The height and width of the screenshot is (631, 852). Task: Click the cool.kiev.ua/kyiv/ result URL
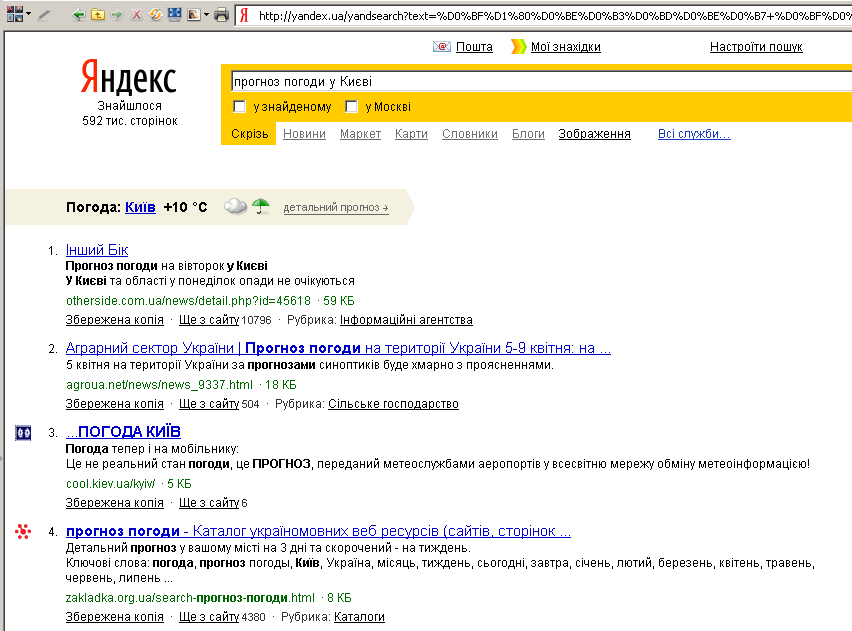[110, 484]
